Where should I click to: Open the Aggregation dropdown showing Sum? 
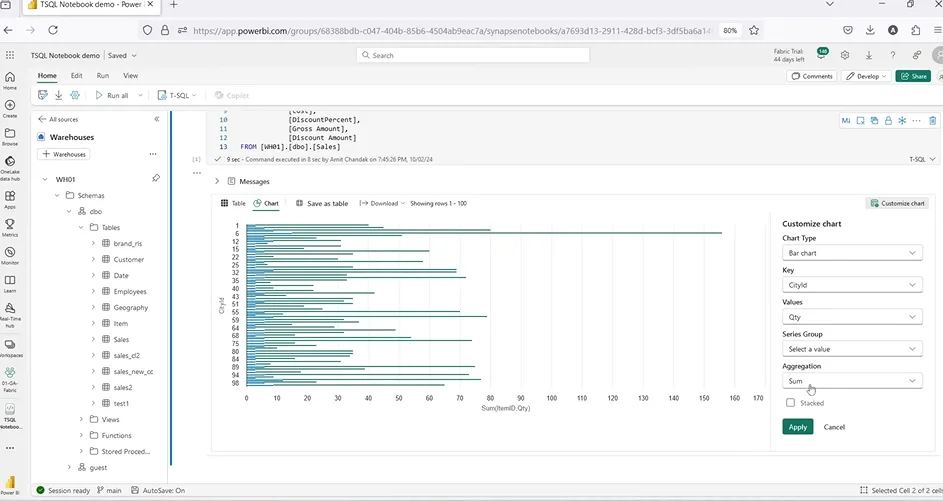tap(852, 380)
